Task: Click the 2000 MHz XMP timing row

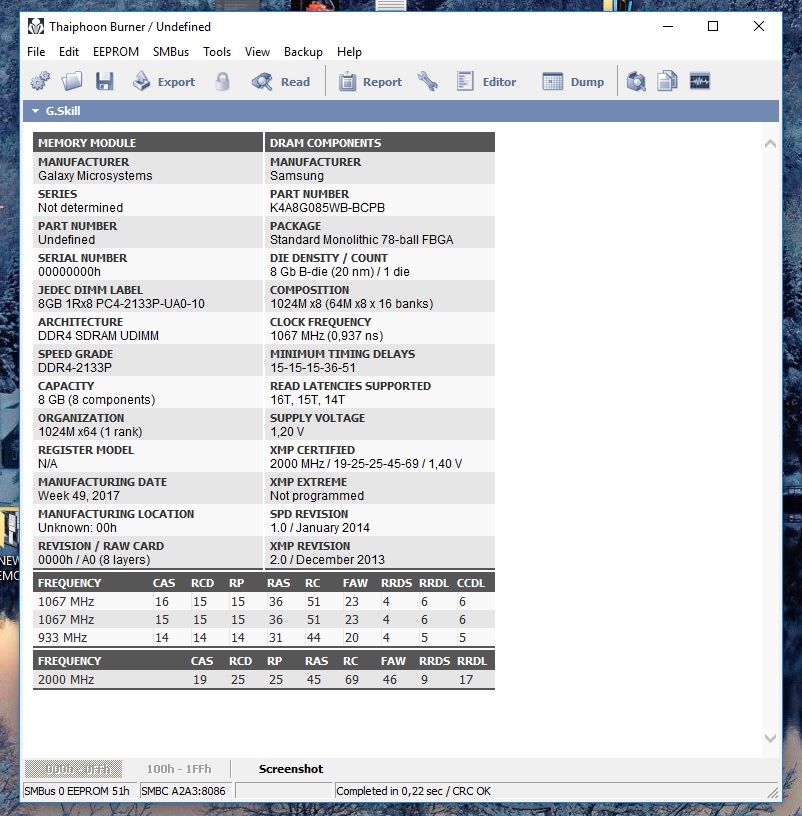Action: (263, 679)
